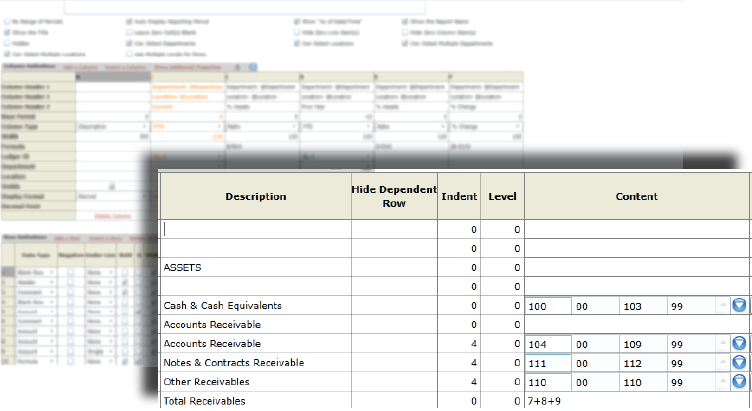Click scroll arrows in Cash & Cash Equivalents content

(x=722, y=305)
